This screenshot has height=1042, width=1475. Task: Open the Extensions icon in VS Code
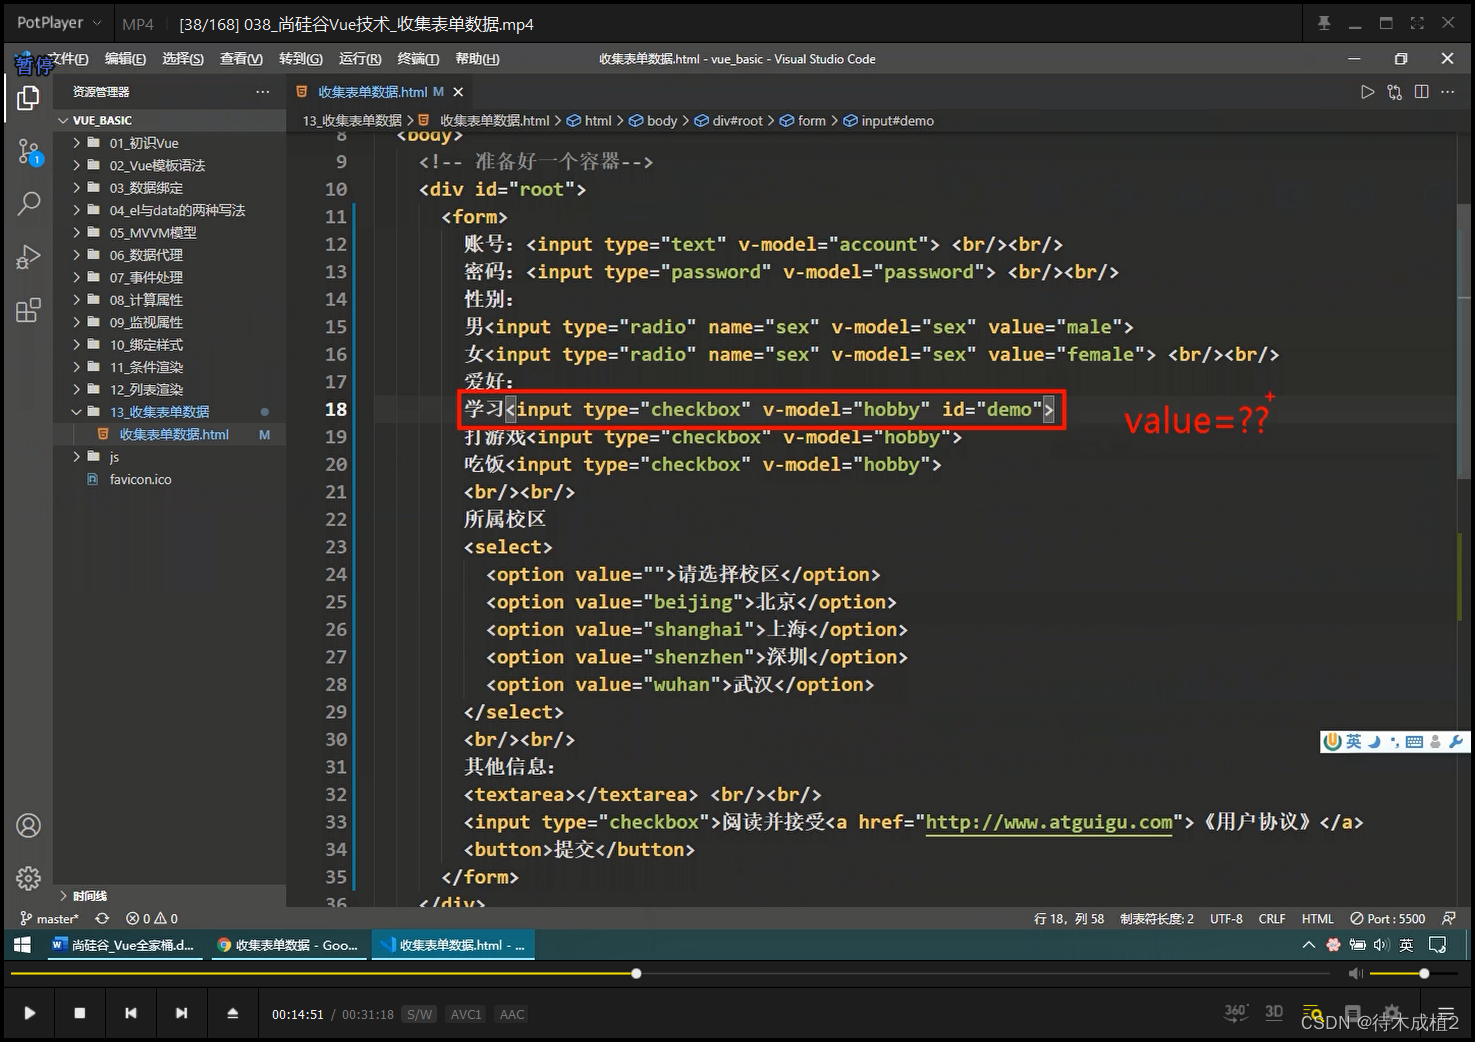(28, 310)
